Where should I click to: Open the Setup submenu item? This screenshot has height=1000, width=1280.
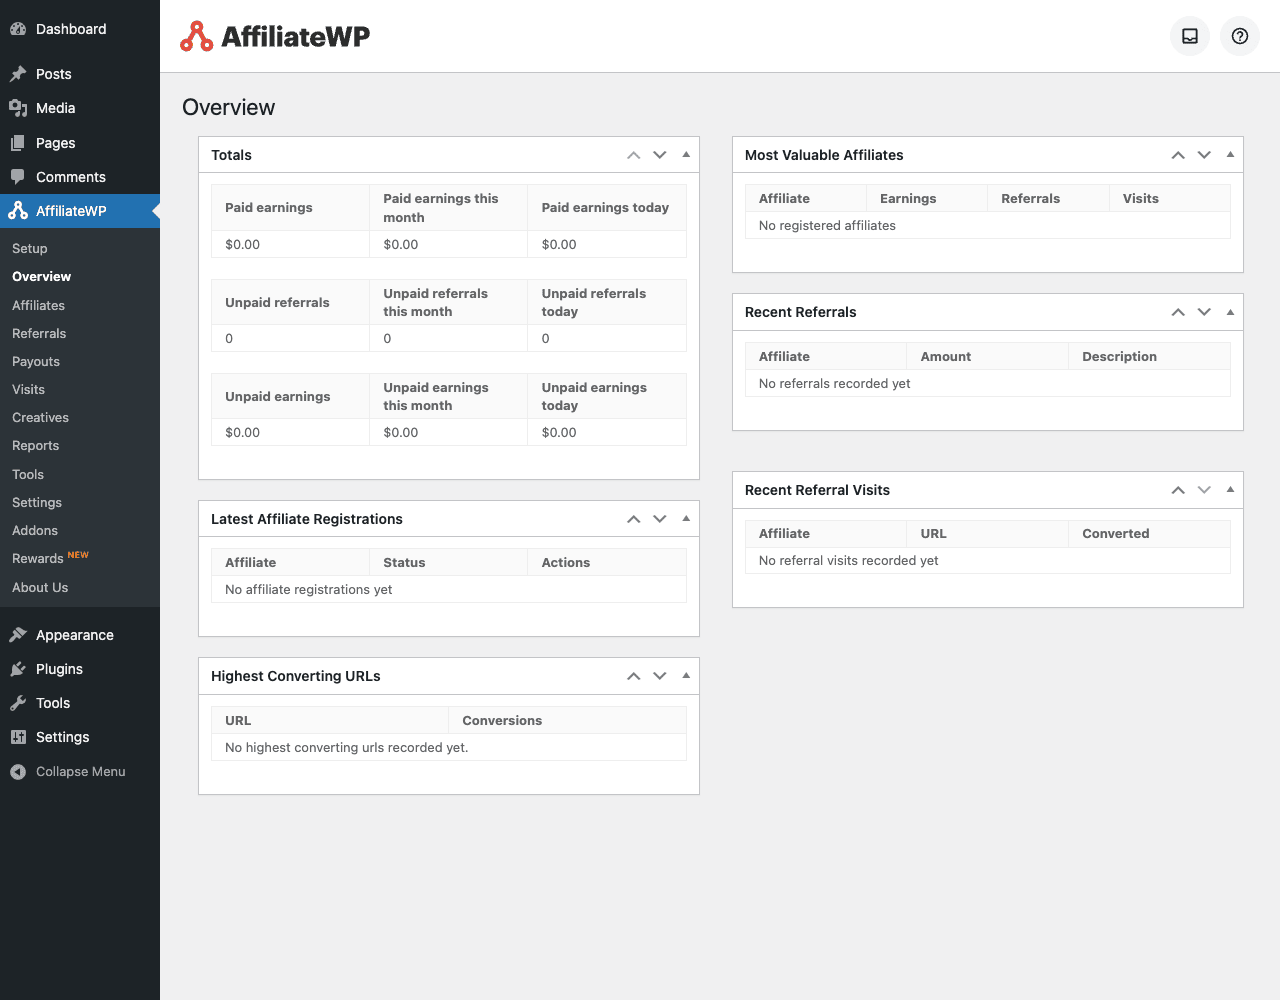click(x=80, y=248)
